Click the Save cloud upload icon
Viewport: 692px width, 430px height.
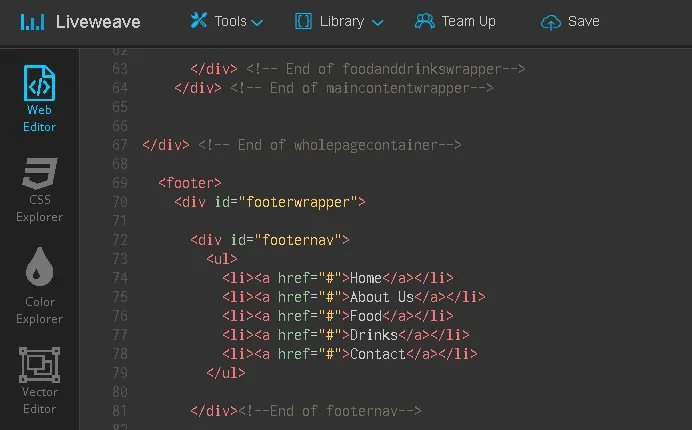551,22
